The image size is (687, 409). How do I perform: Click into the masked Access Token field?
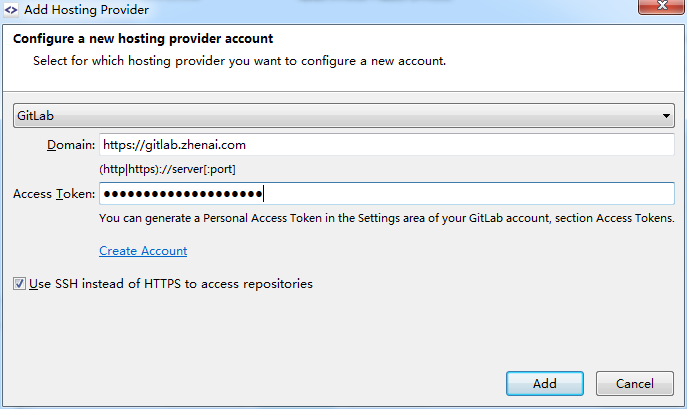coord(387,193)
